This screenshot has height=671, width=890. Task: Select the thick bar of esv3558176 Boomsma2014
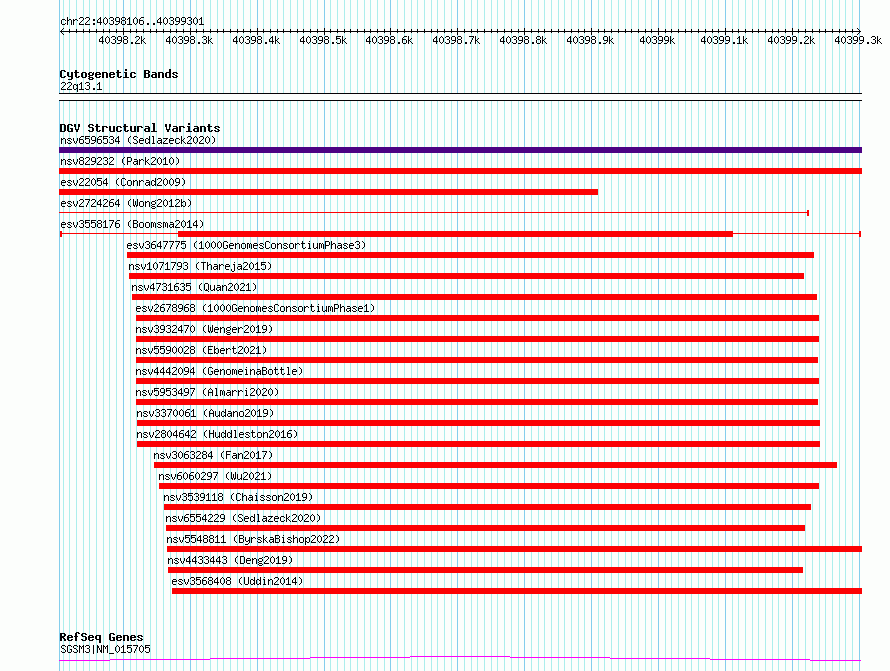[455, 234]
